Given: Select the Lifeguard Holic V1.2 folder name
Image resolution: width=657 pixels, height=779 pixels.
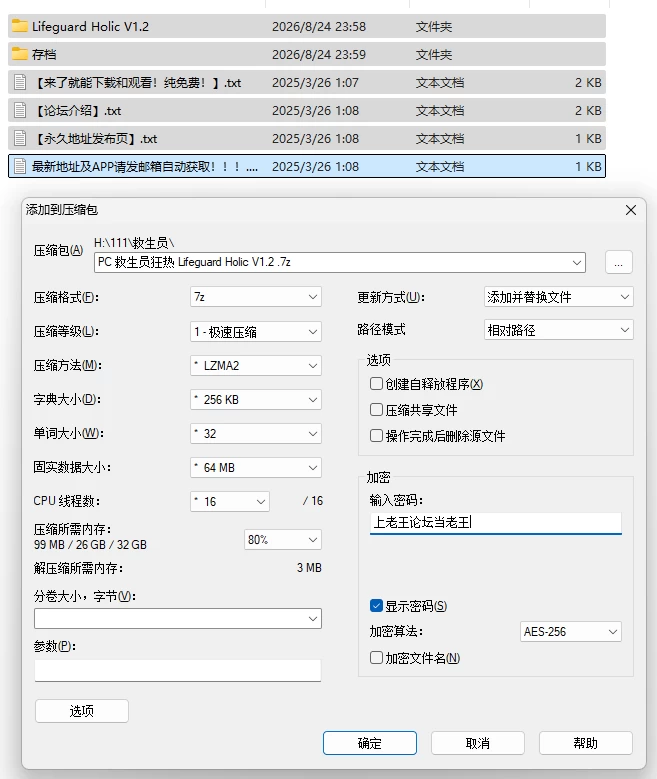Looking at the screenshot, I should (90, 26).
